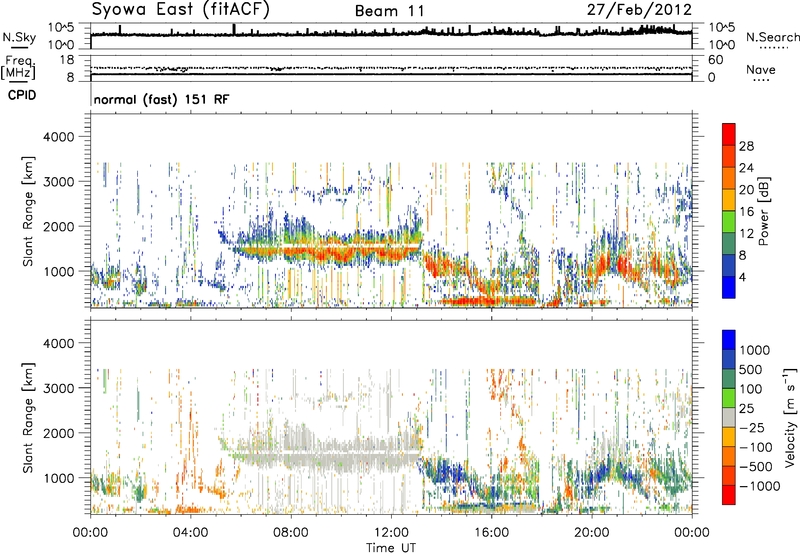Viewport: 800px width, 554px height.
Task: Select the 'Beam 11' header label
Action: pos(390,11)
